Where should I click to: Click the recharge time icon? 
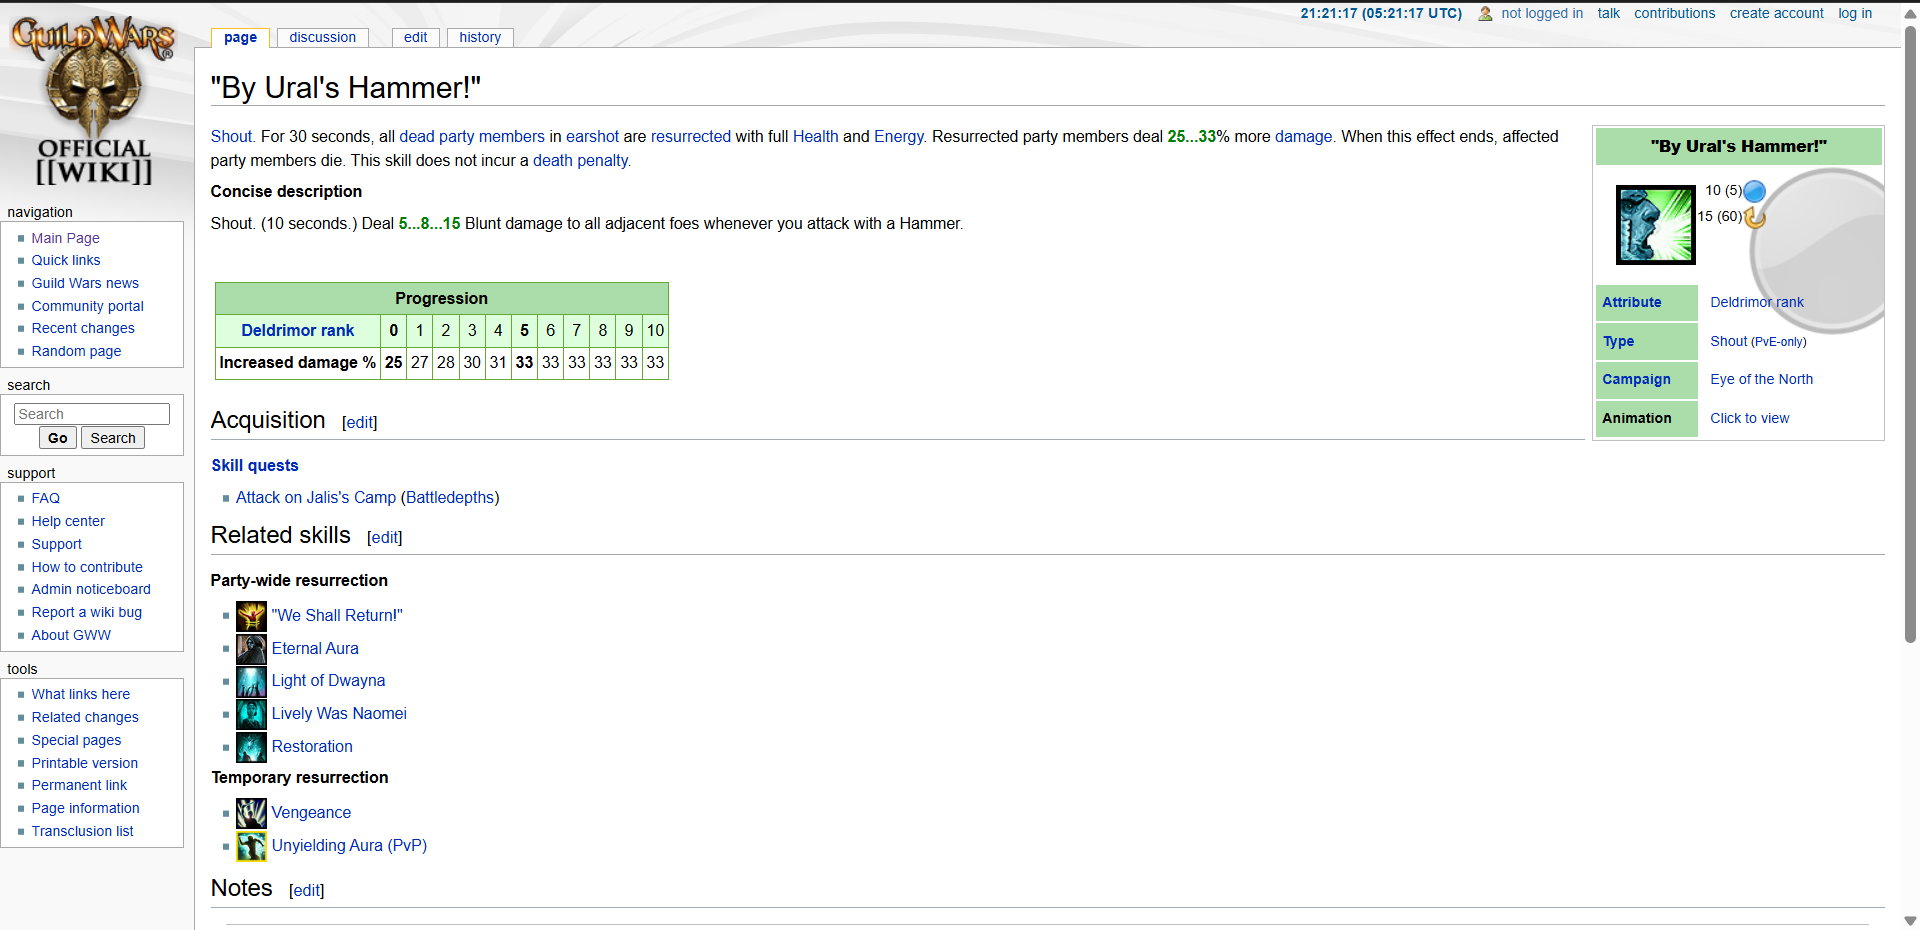tap(1755, 217)
